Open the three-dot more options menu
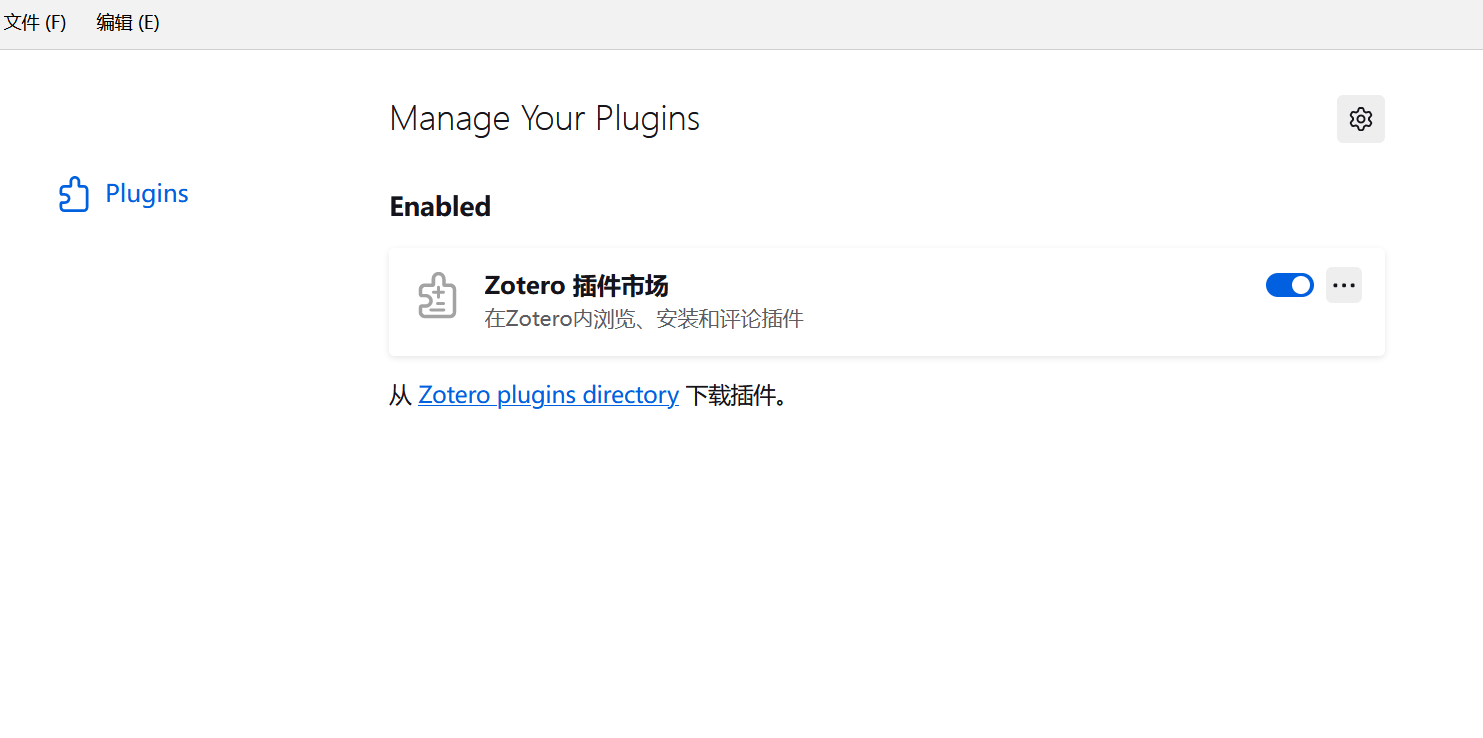The image size is (1483, 738). pyautogui.click(x=1344, y=285)
